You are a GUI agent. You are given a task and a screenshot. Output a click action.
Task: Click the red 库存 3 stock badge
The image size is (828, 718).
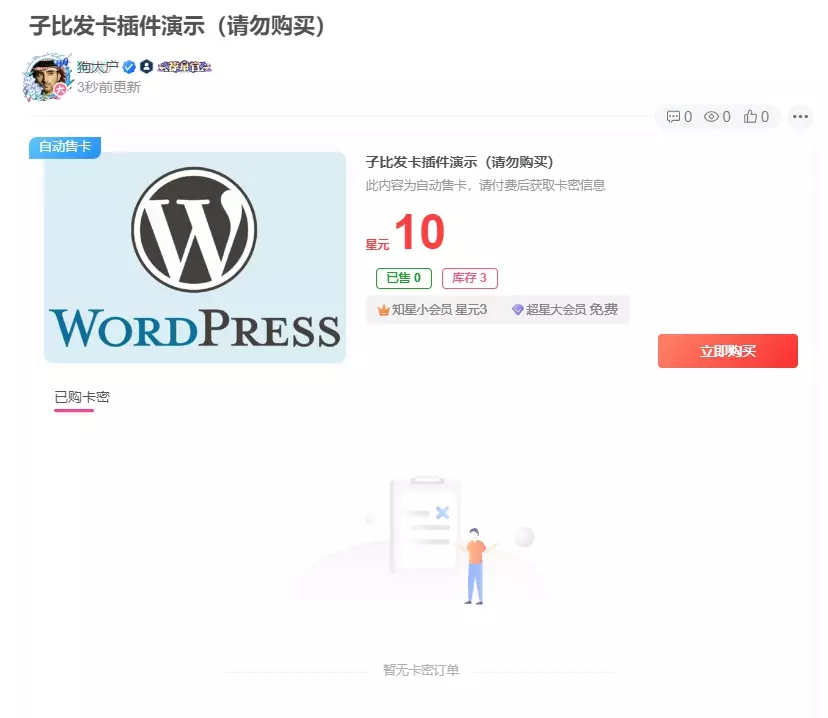470,278
